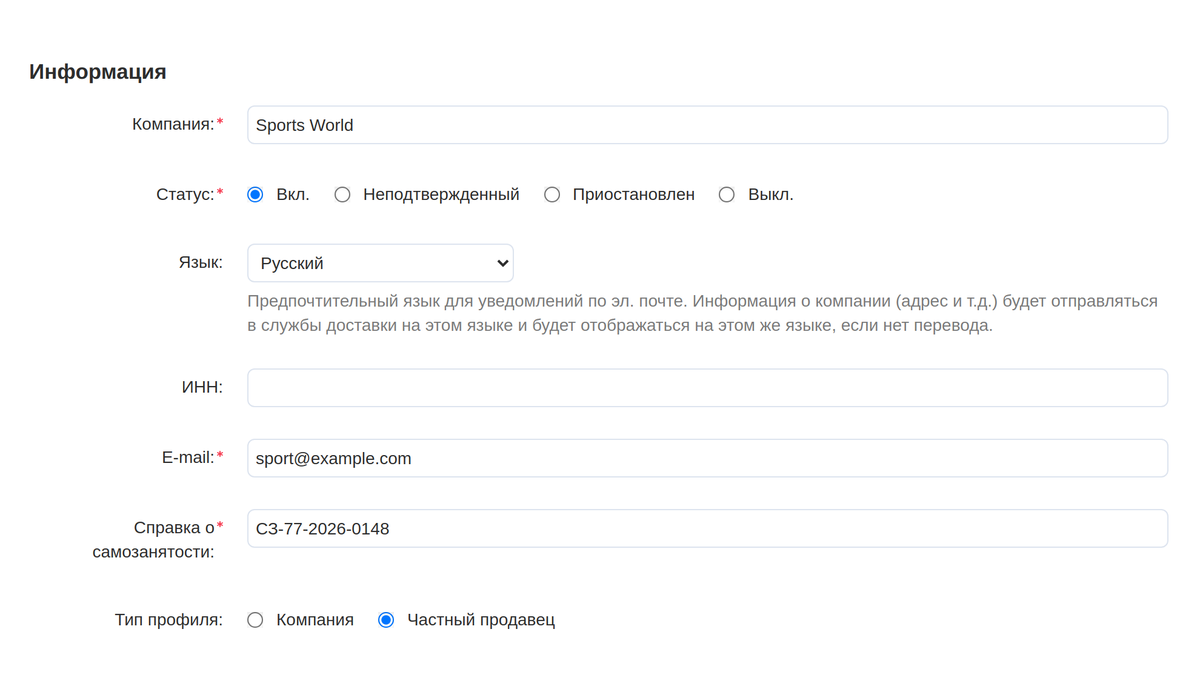
Task: Click the Компания: field label
Action: coord(173,124)
